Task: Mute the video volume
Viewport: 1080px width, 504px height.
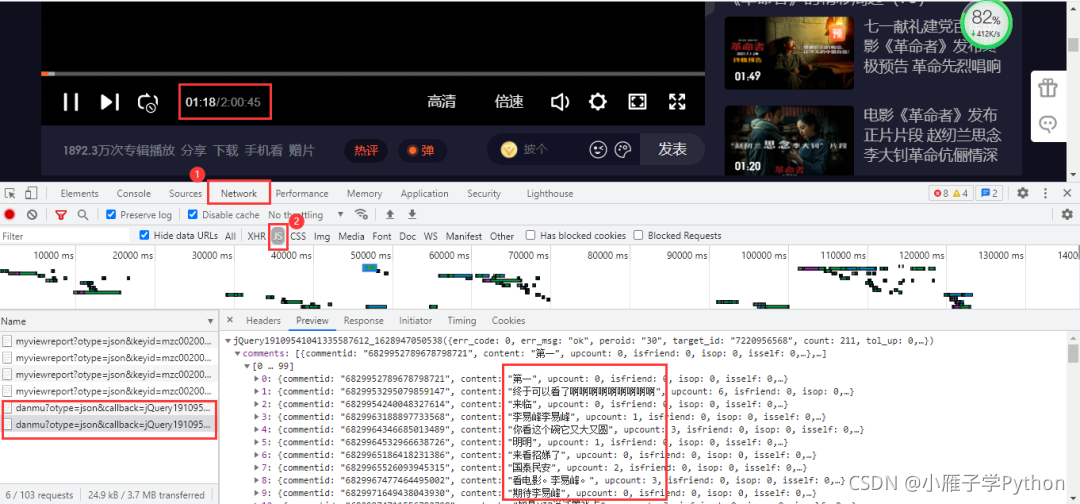Action: 559,102
